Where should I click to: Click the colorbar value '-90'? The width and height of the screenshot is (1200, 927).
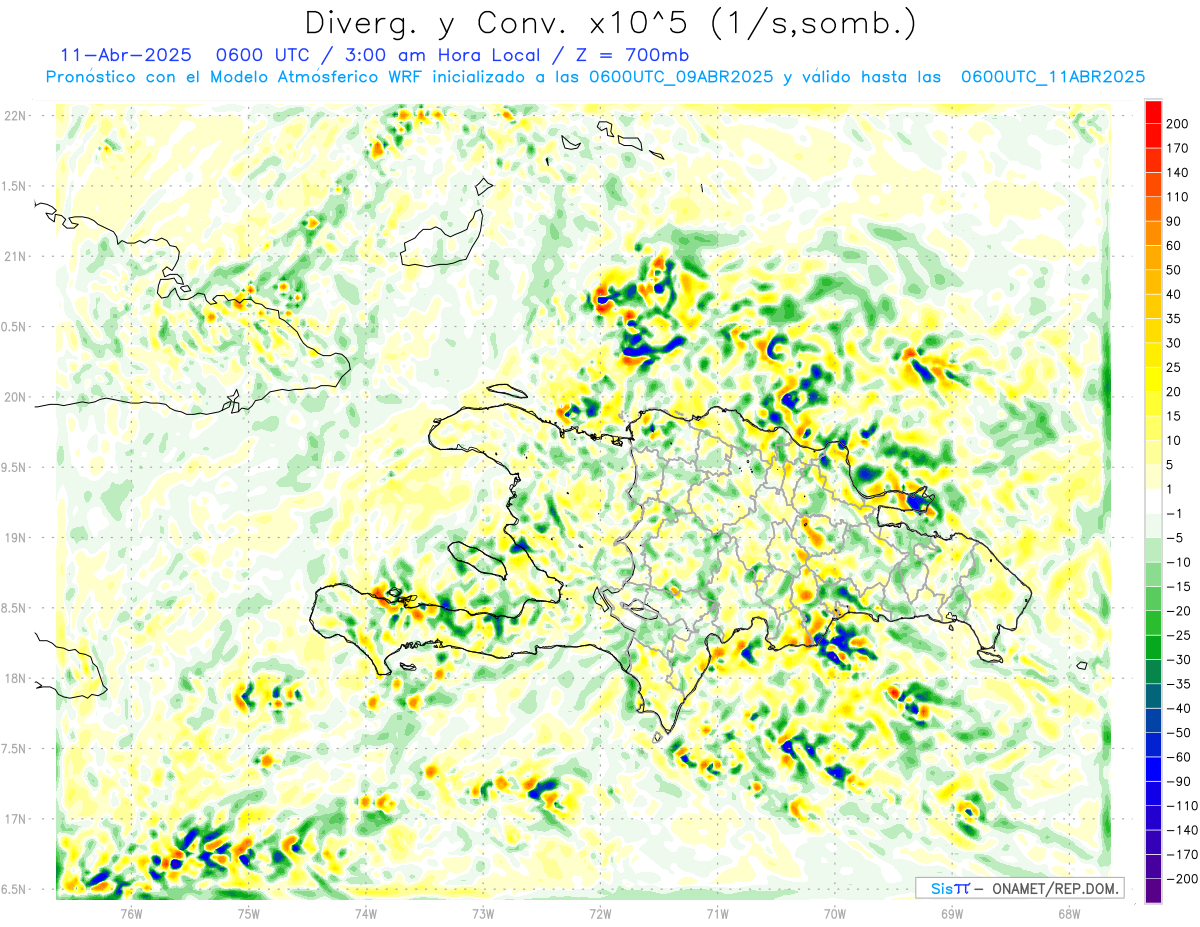tap(1178, 781)
